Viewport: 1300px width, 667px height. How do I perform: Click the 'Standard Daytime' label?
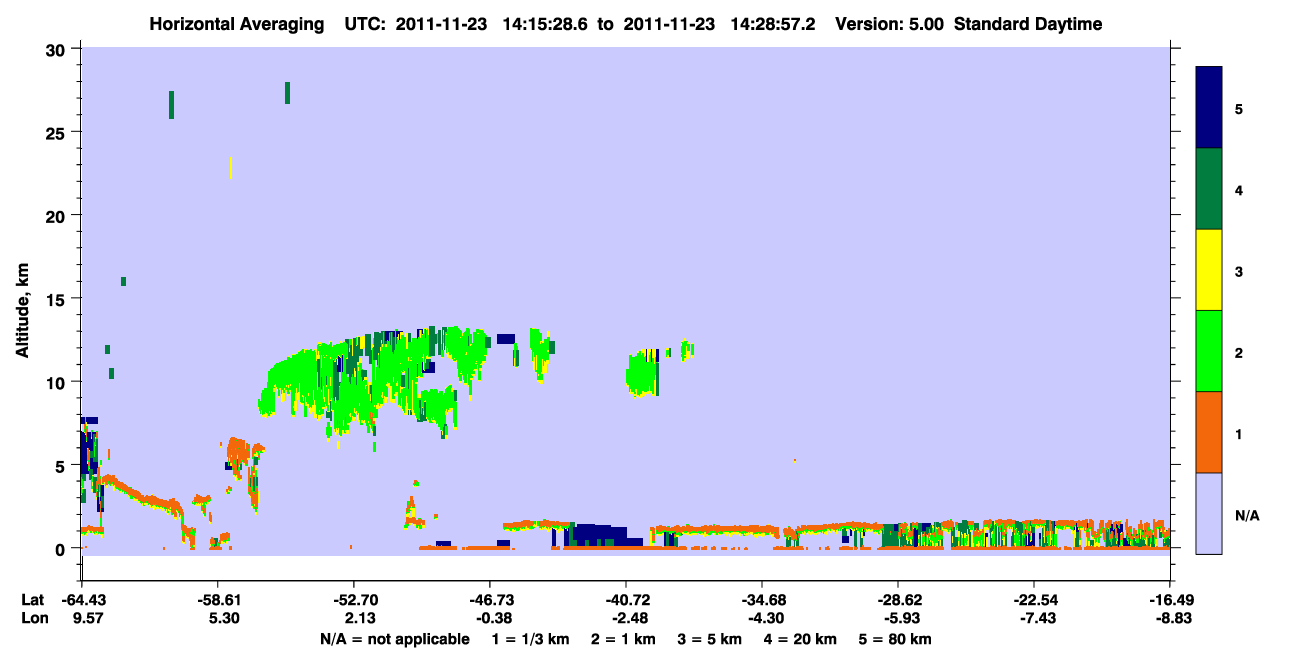1029,24
